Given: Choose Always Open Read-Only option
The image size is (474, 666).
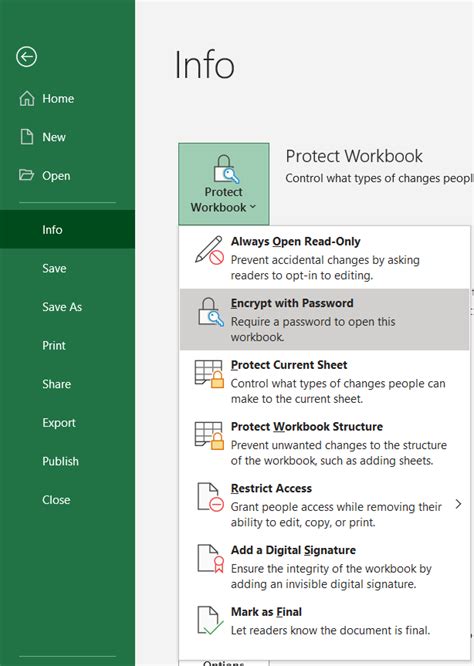Looking at the screenshot, I should (324, 258).
